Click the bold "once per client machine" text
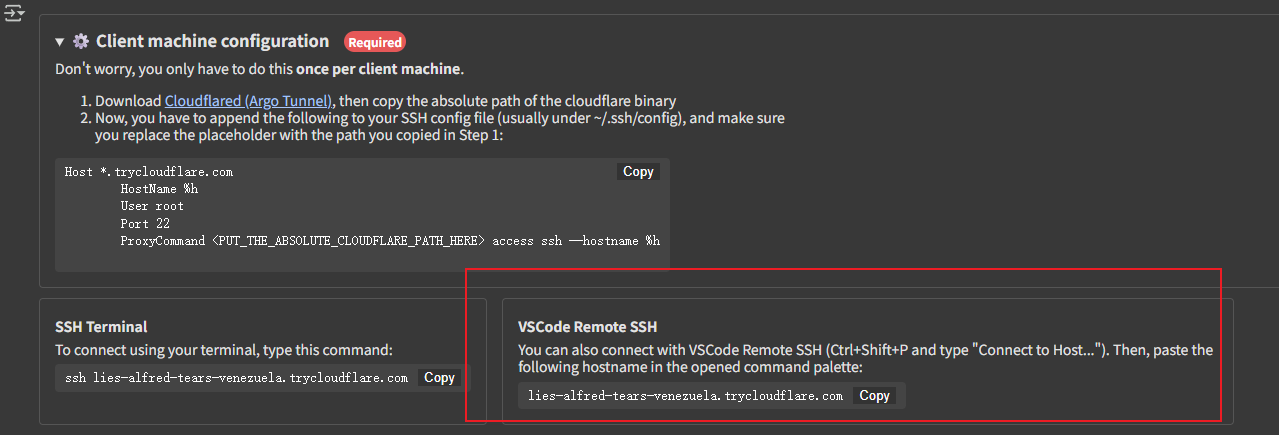 [378, 69]
